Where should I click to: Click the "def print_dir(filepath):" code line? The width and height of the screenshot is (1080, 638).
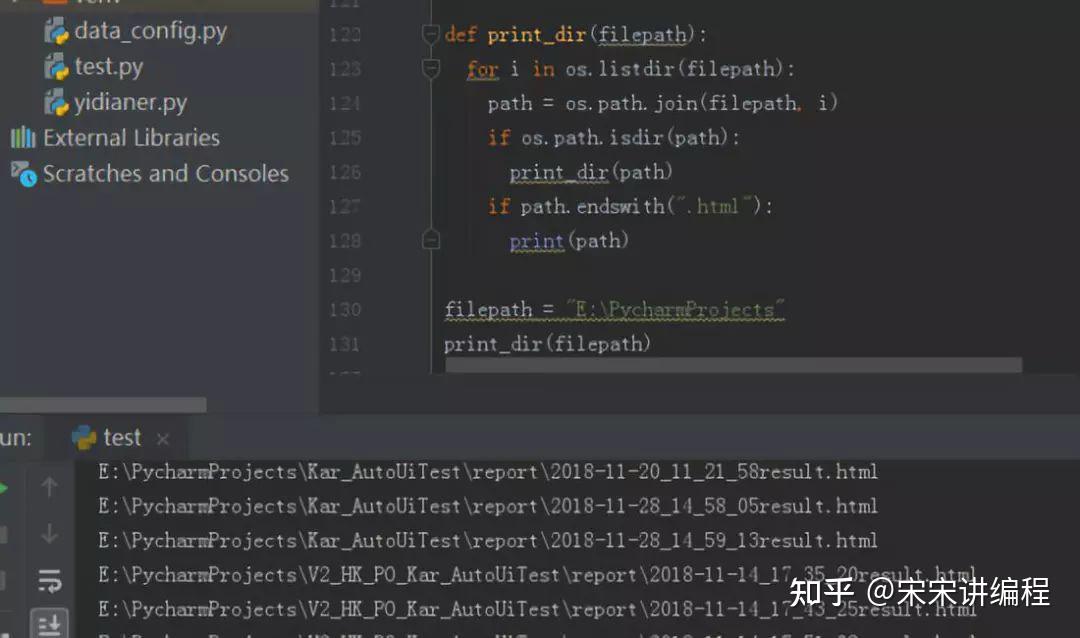[575, 34]
